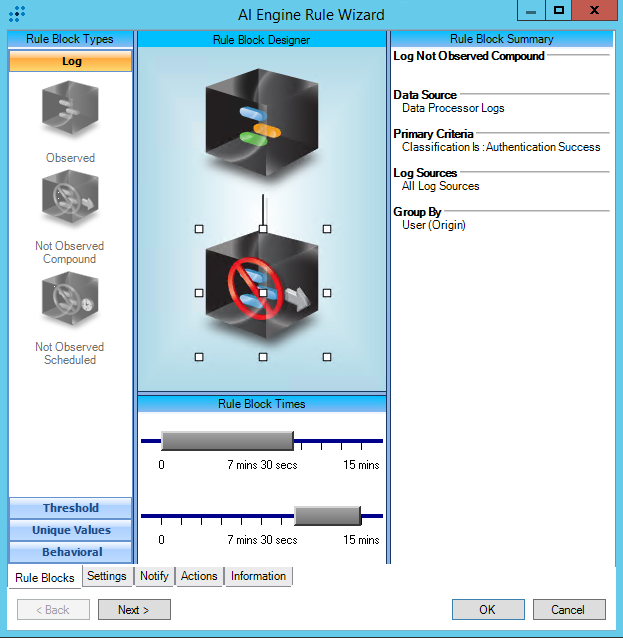Expand the Threshold rule block category
This screenshot has height=638, width=623.
point(71,508)
